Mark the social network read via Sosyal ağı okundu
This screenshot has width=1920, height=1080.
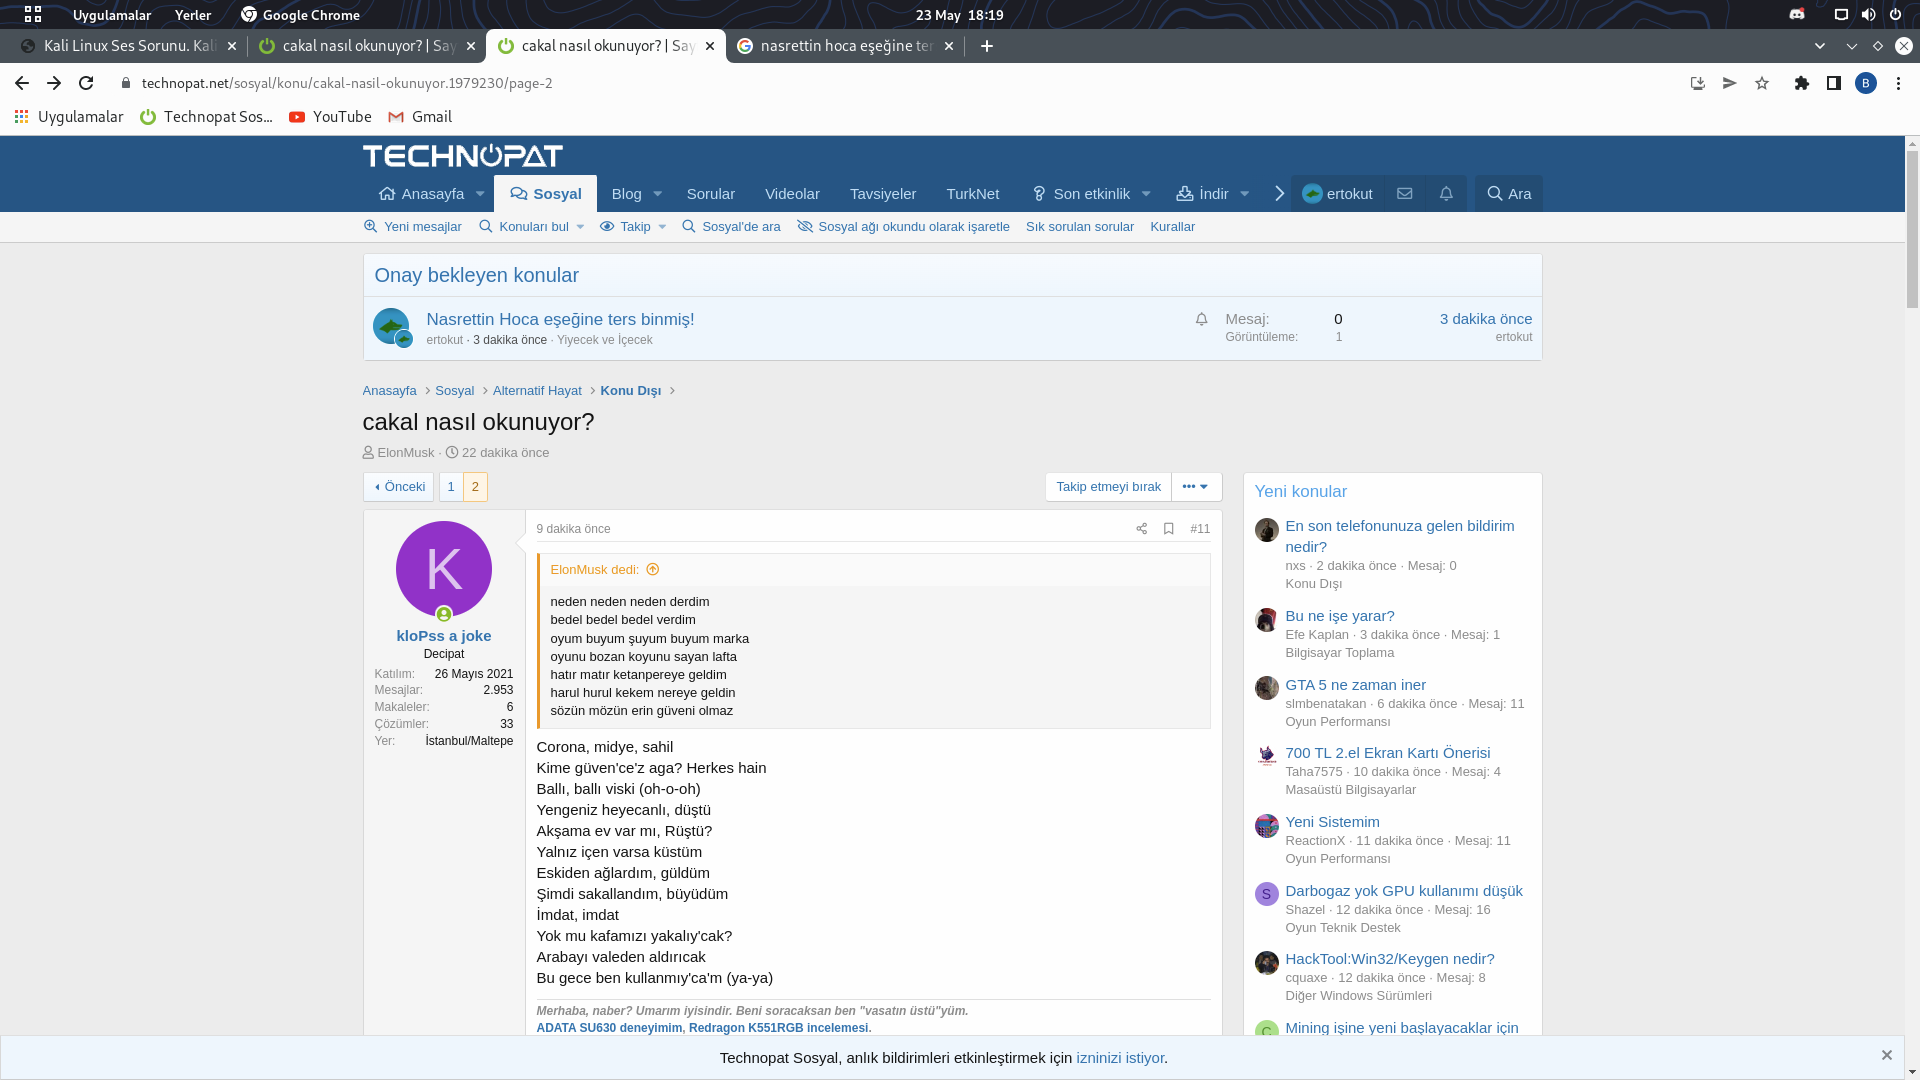(x=903, y=227)
